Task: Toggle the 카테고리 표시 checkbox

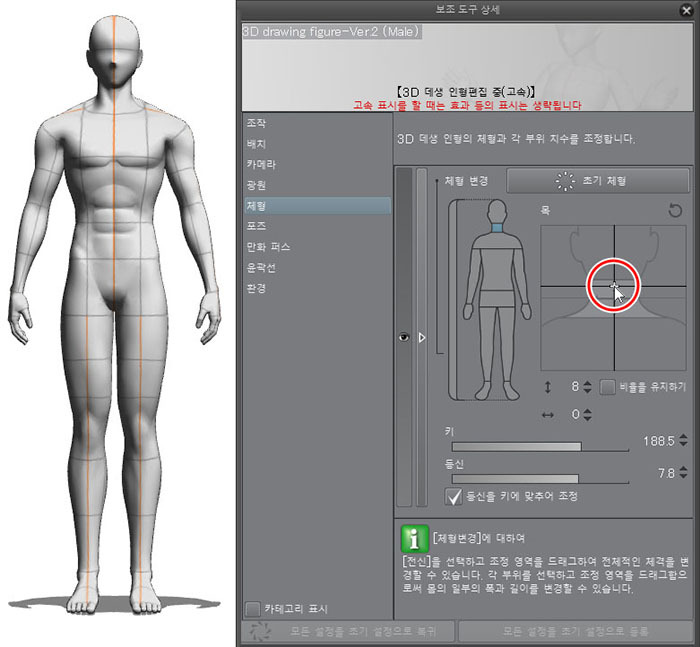Action: coord(253,609)
